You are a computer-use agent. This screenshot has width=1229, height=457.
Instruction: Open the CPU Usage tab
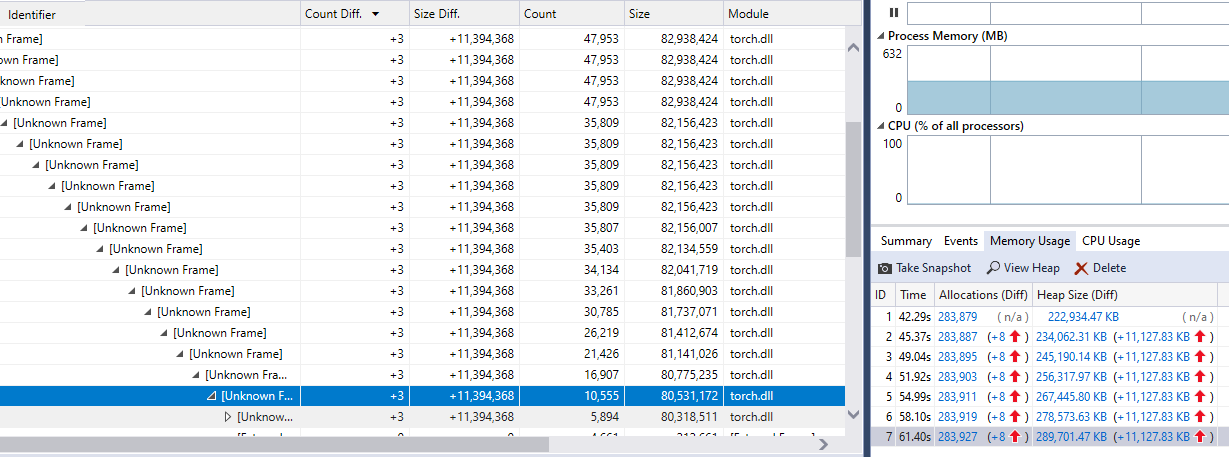point(1110,241)
